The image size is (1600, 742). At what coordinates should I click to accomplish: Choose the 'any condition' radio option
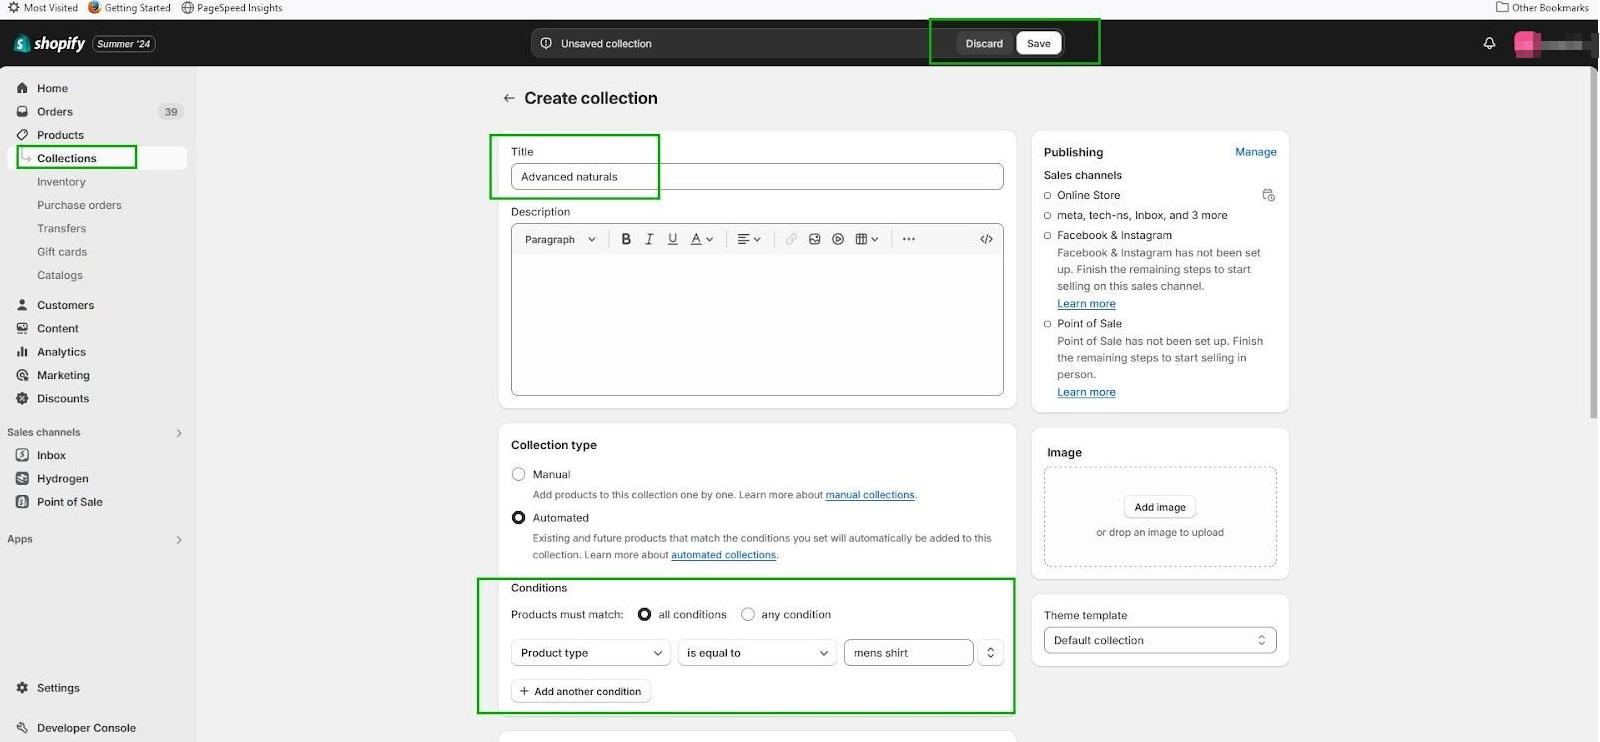pyautogui.click(x=748, y=614)
